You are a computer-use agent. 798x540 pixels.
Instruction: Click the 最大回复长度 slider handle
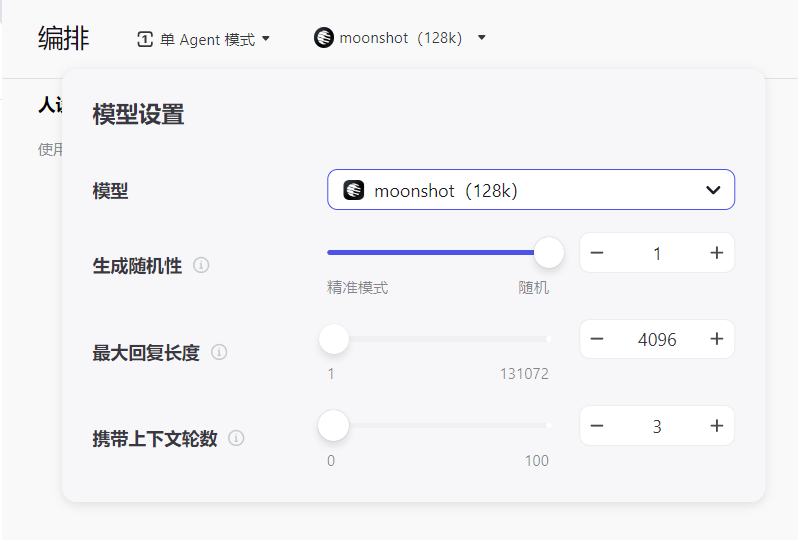tap(333, 339)
